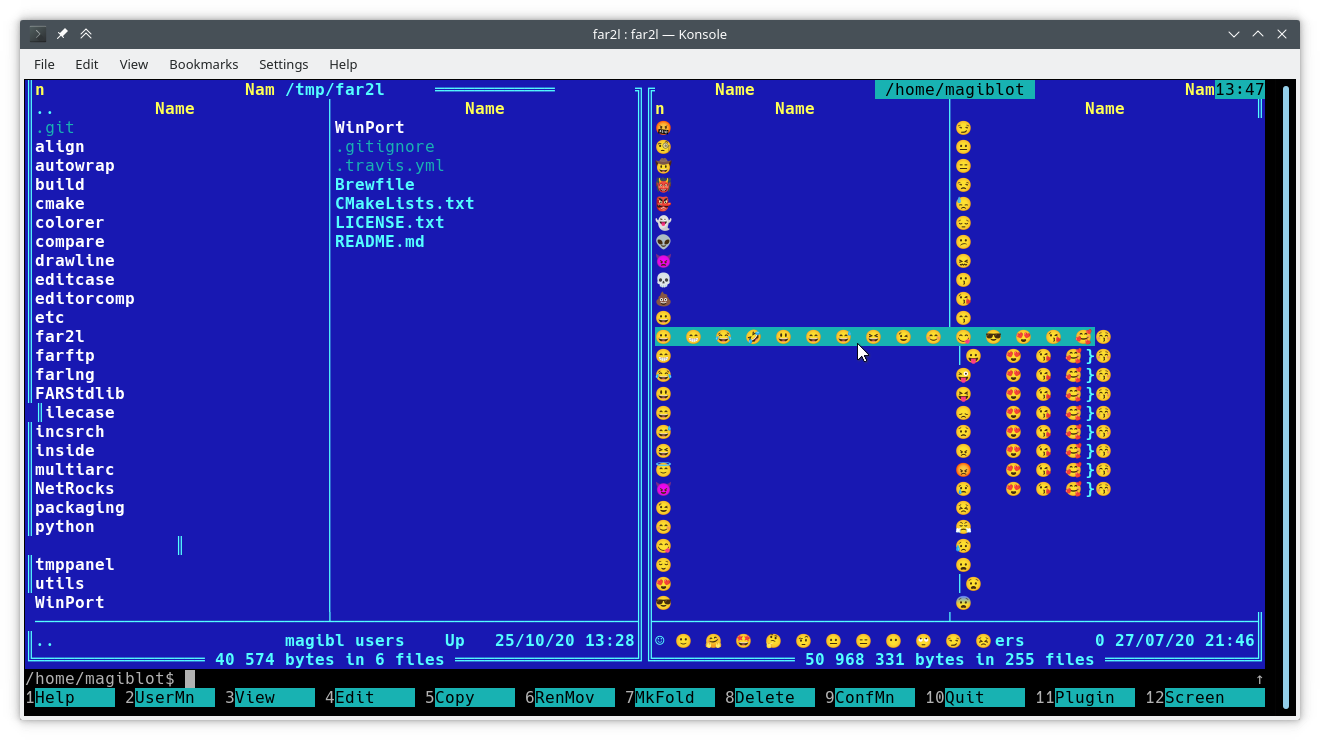Click the sunglasses emoji in the highlighted selection row
This screenshot has width=1320, height=740.
click(993, 337)
